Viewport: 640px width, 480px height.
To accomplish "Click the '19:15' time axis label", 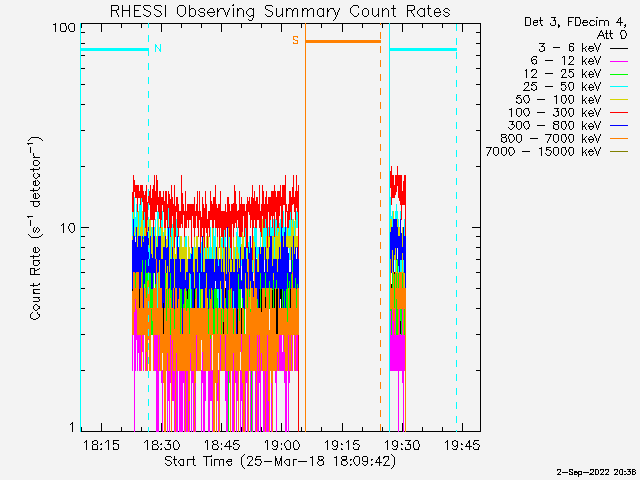I will click(342, 445).
